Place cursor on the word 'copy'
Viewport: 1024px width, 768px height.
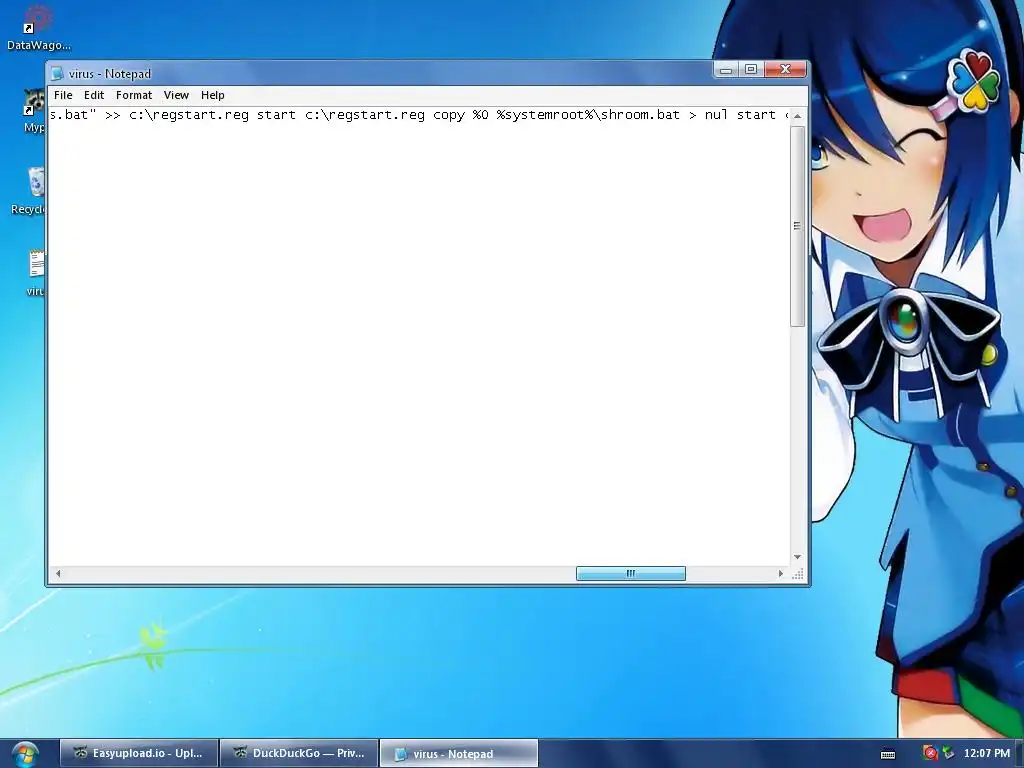(449, 116)
